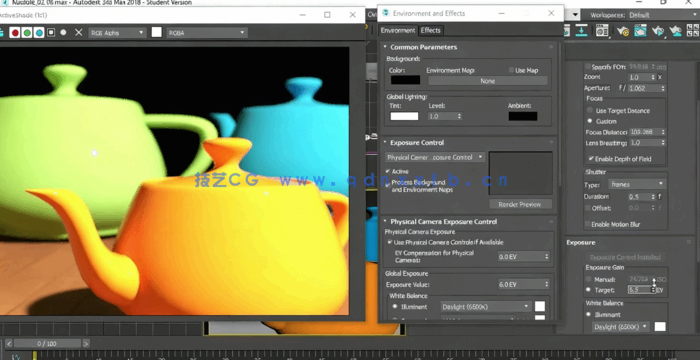Image resolution: width=700 pixels, height=360 pixels.
Task: Collapse the Common Parameters rollout
Action: 424,47
